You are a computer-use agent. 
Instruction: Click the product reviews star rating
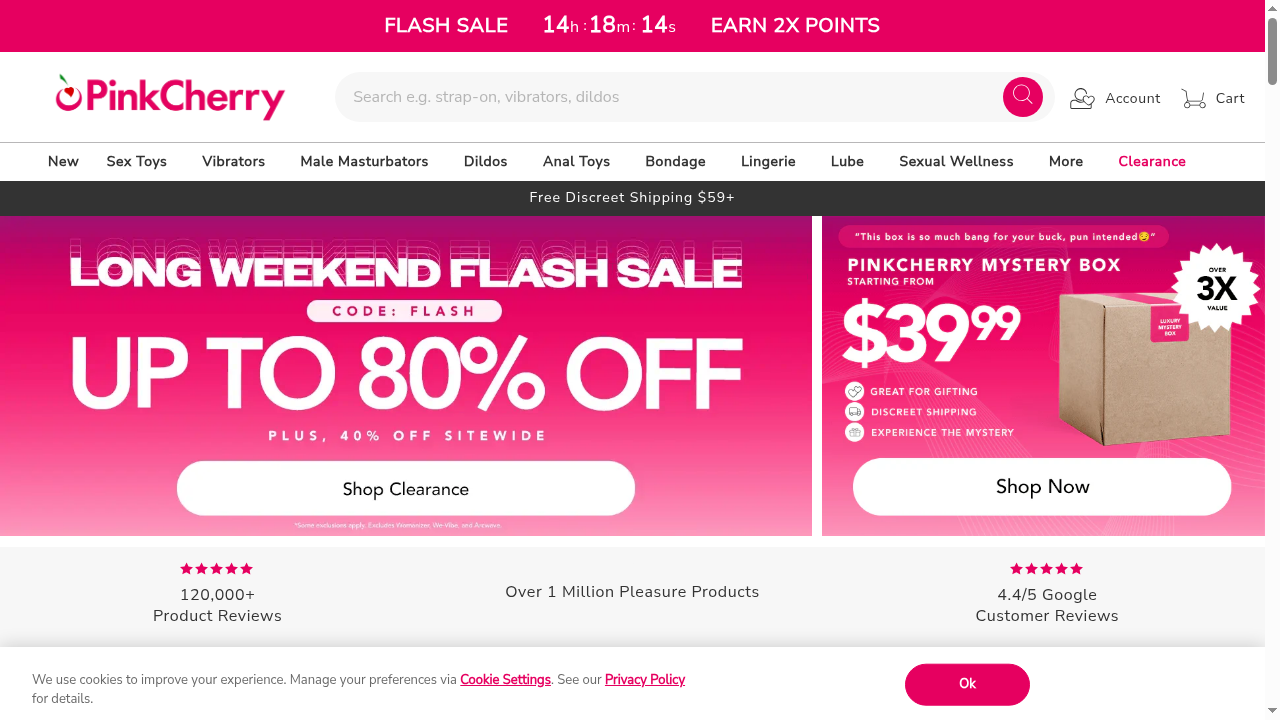pos(217,569)
